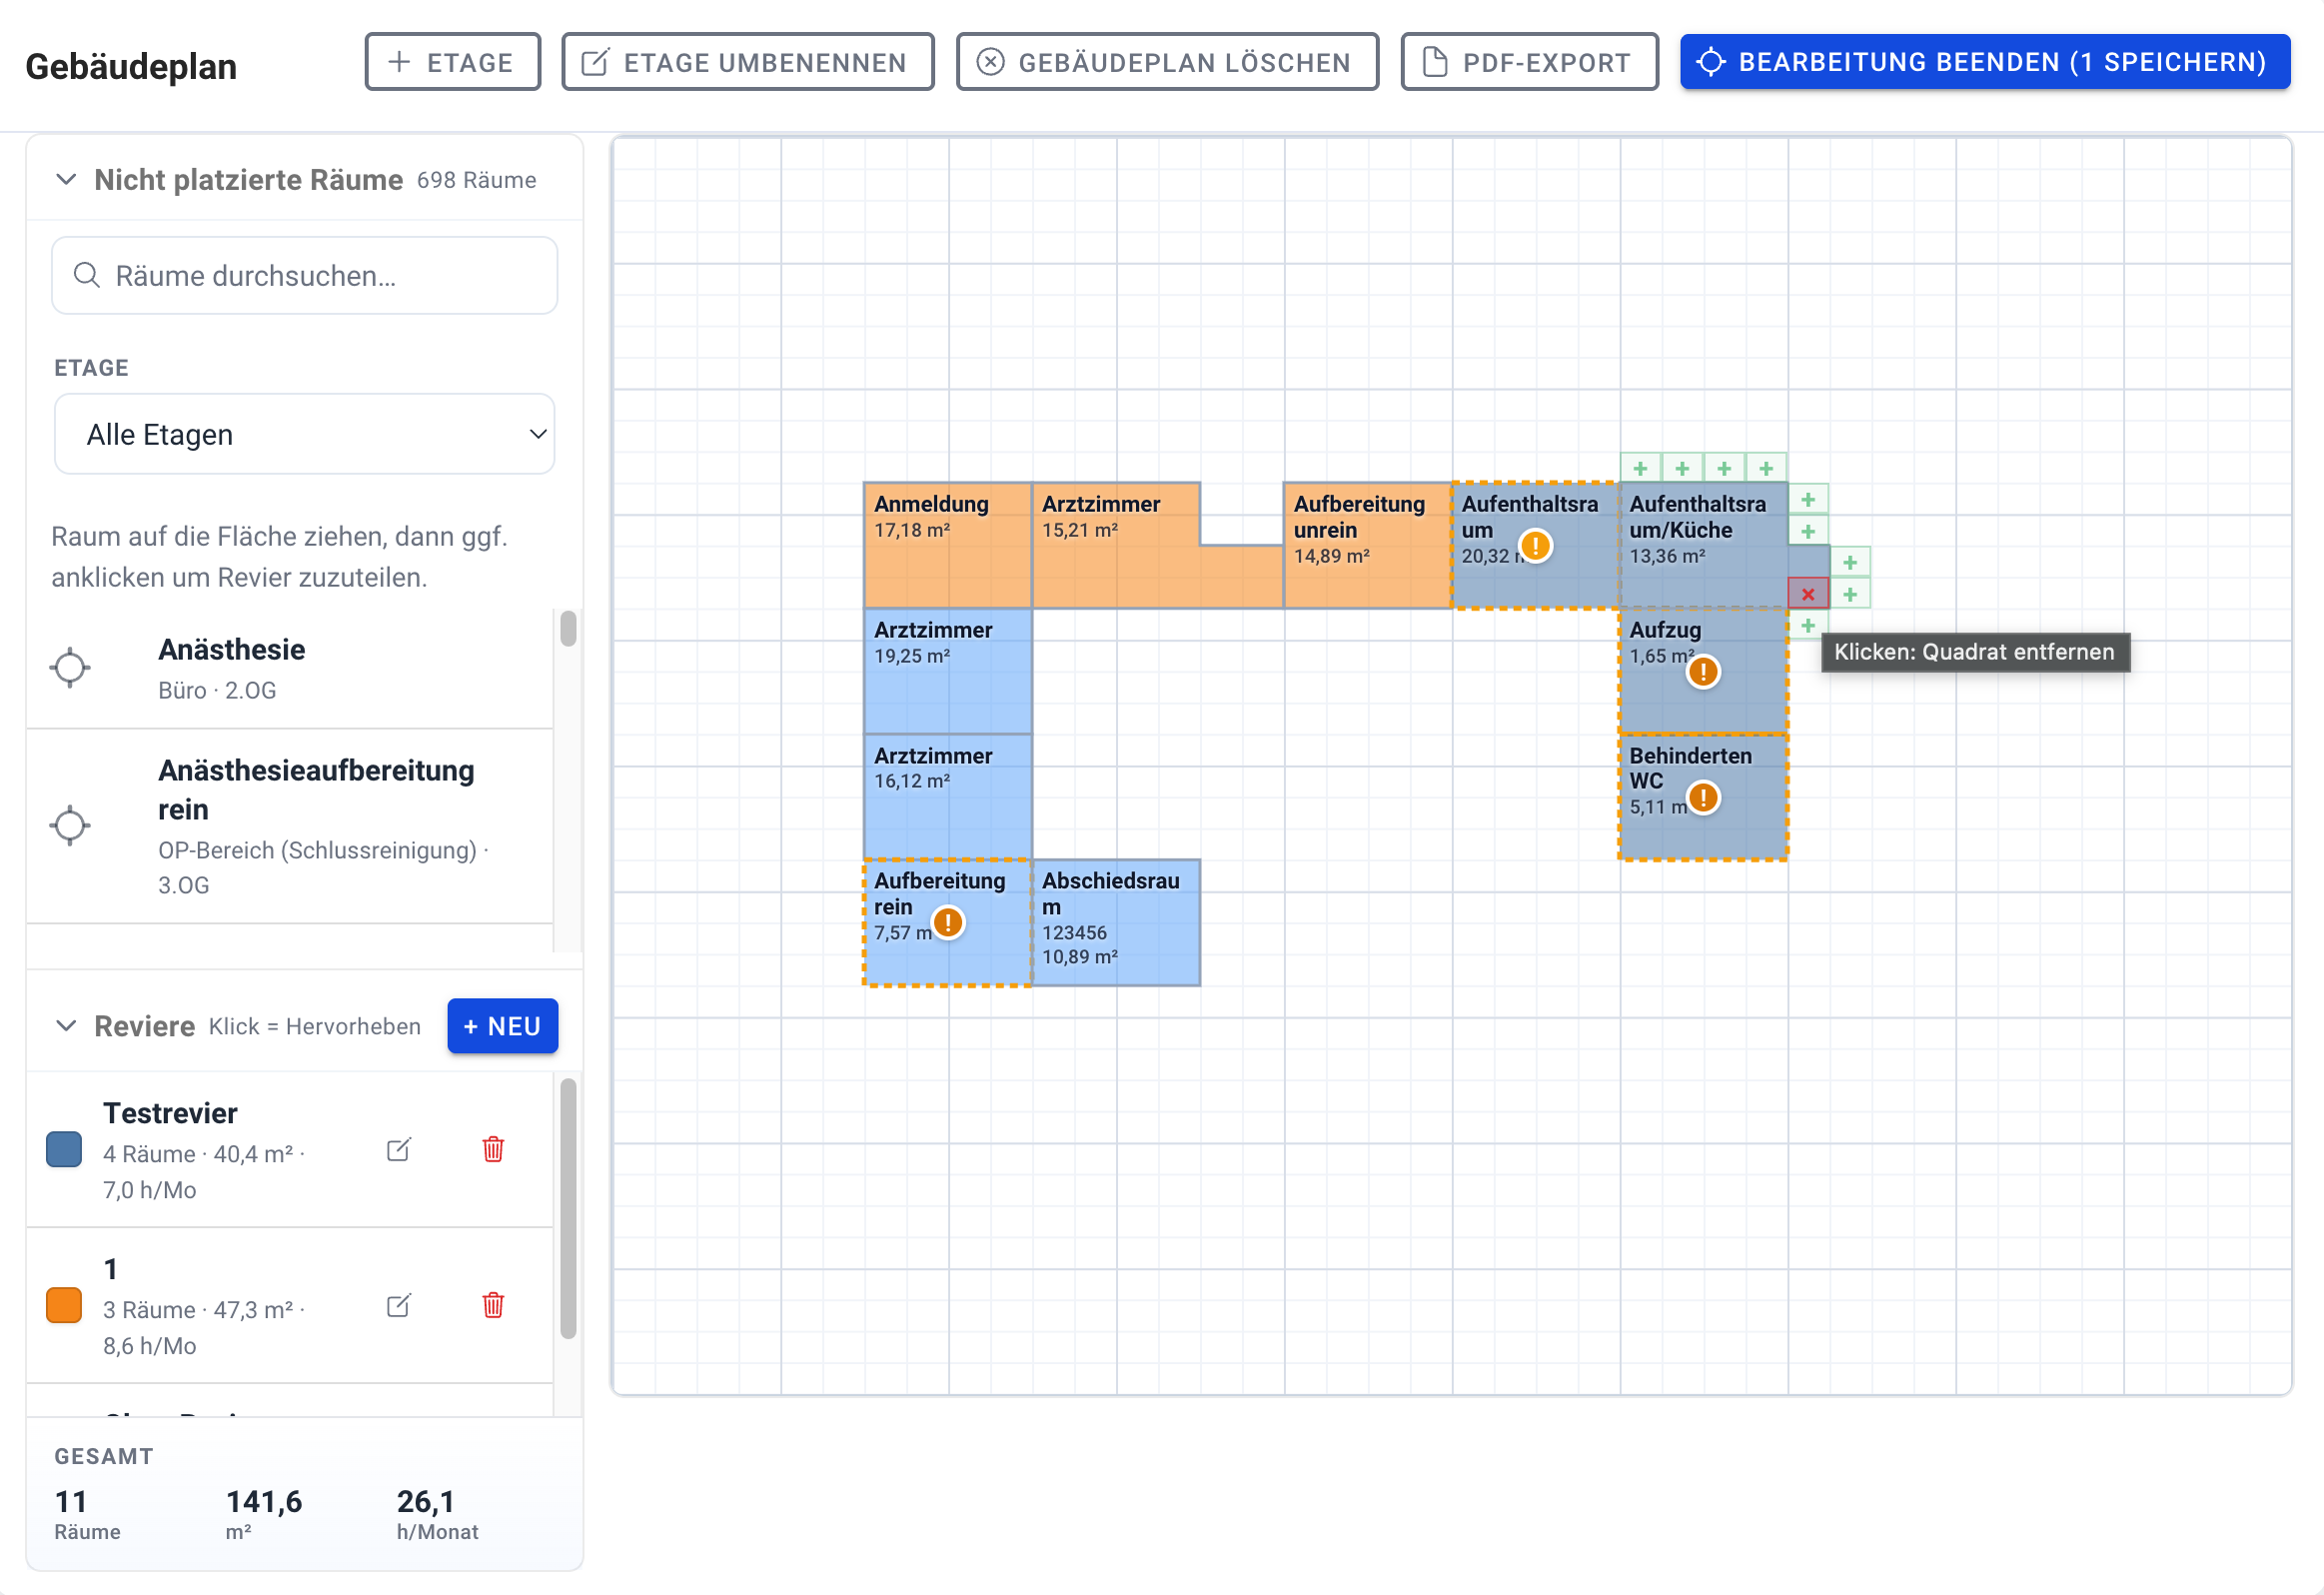Click the orange color swatch of district 1
Viewport: 2324px width, 1595px height.
64,1305
